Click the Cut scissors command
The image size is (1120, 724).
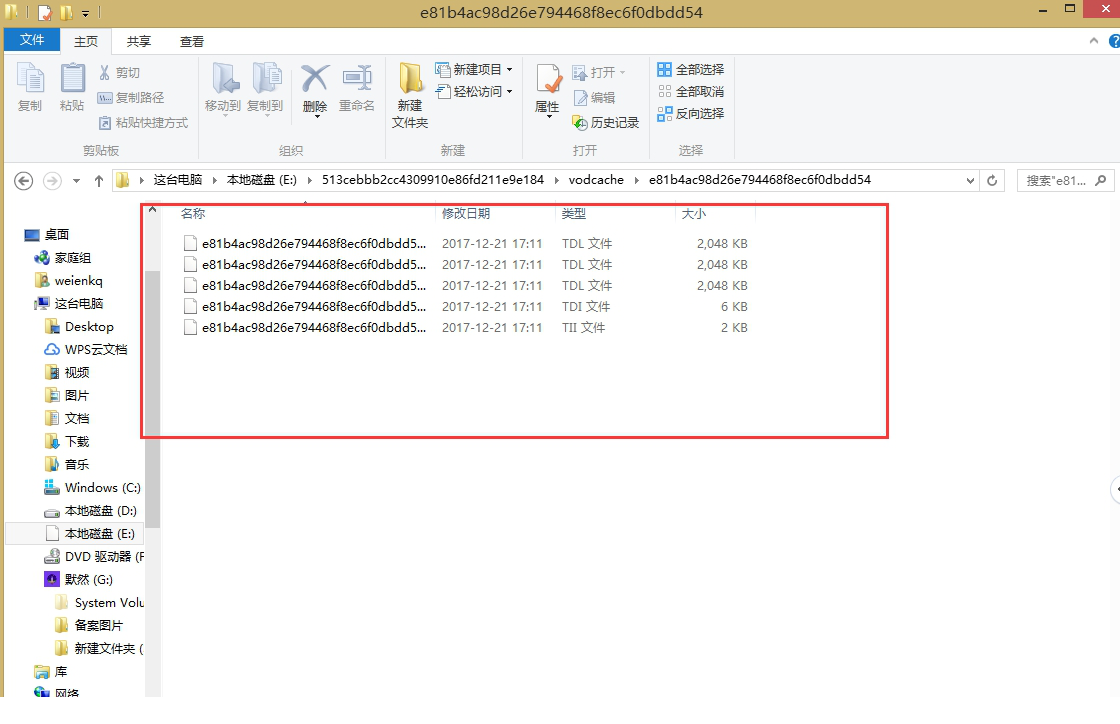pos(119,72)
